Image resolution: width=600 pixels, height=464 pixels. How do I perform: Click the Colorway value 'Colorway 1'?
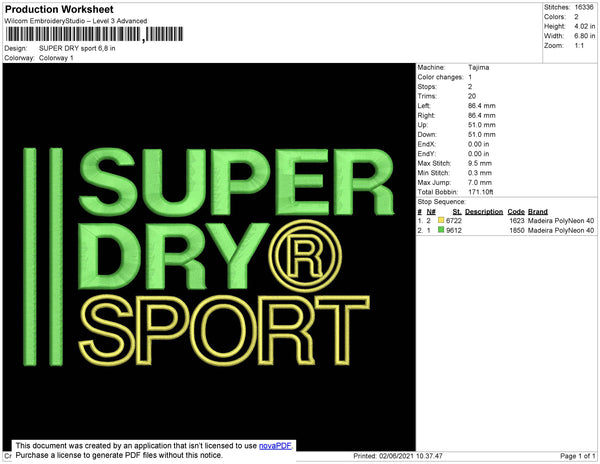pos(56,58)
